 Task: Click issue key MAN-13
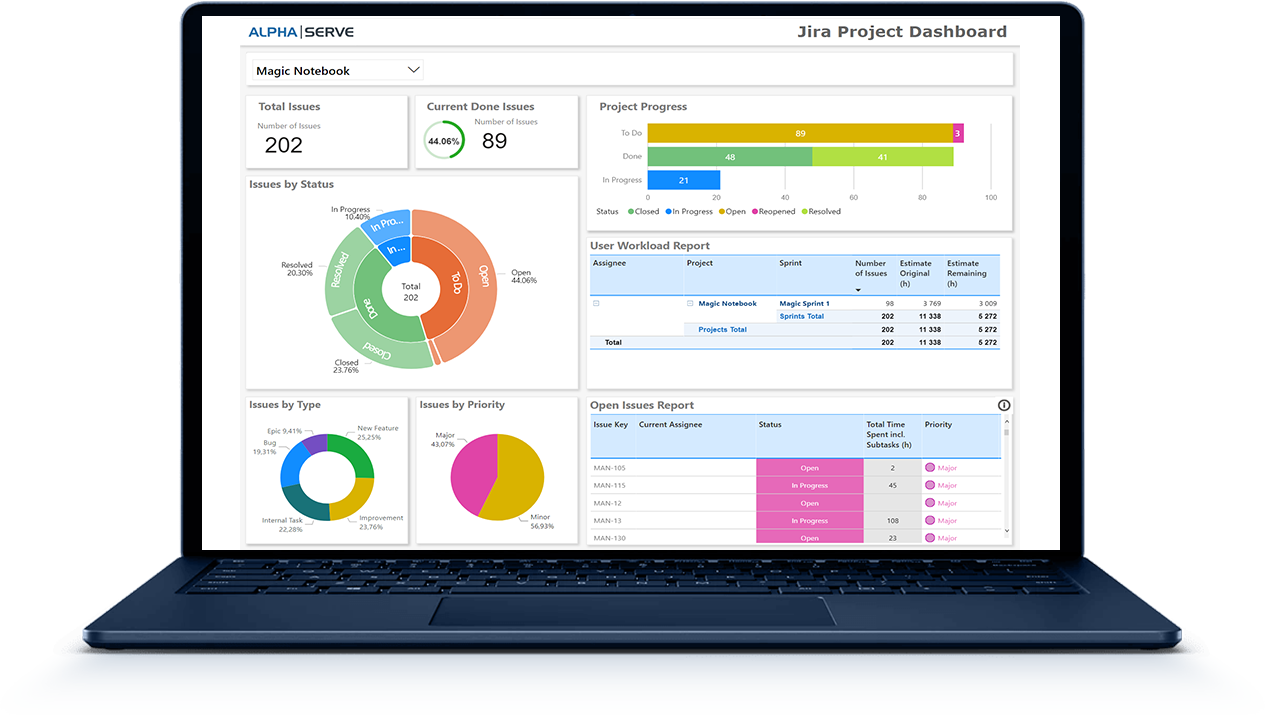[x=607, y=520]
